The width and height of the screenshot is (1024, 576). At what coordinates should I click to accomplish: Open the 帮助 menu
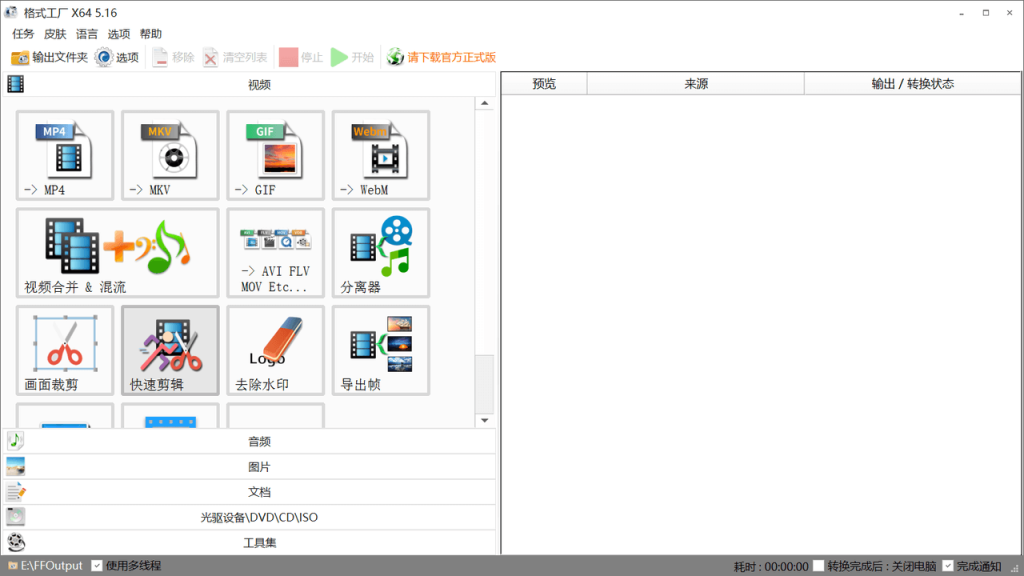(151, 34)
